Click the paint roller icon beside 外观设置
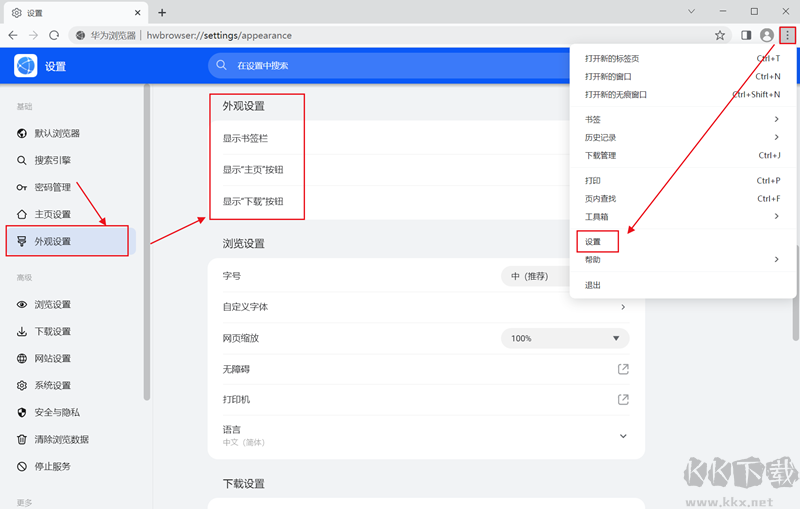 click(21, 241)
